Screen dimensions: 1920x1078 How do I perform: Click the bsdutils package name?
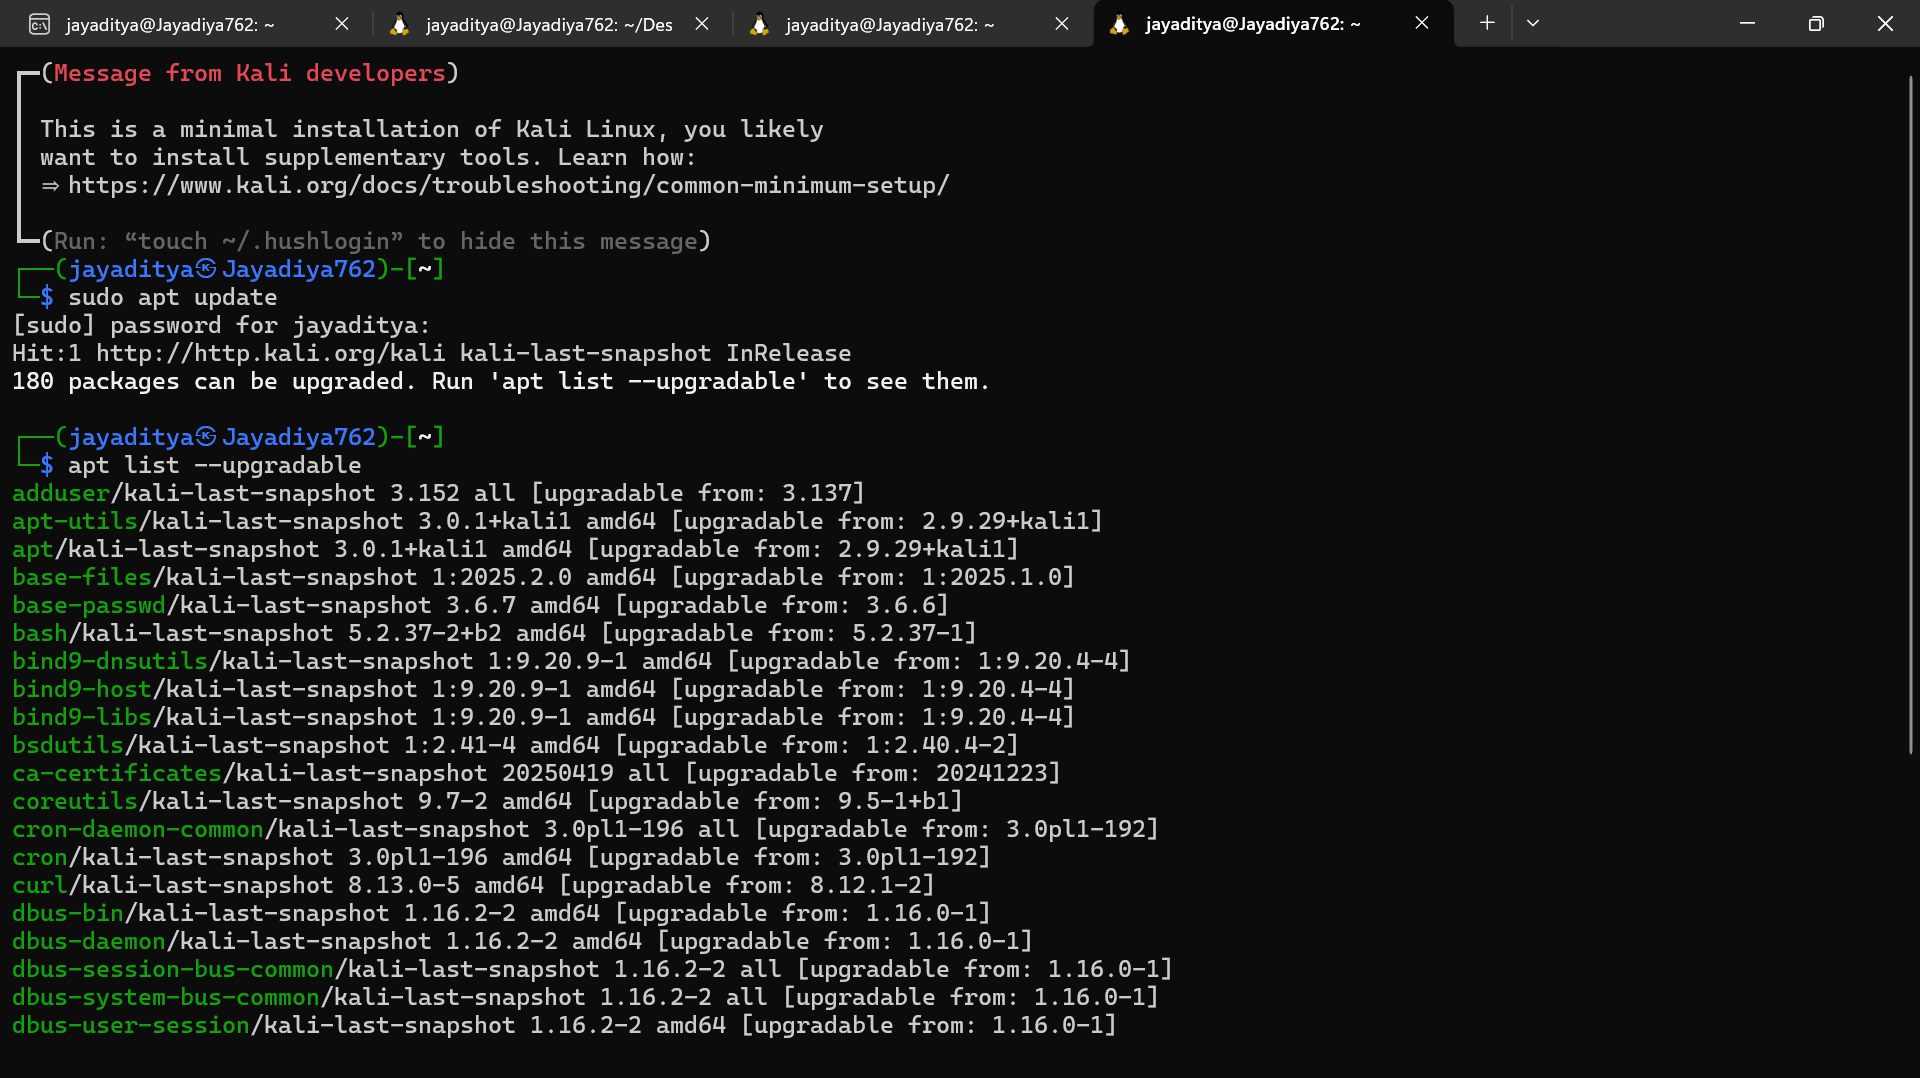68,746
